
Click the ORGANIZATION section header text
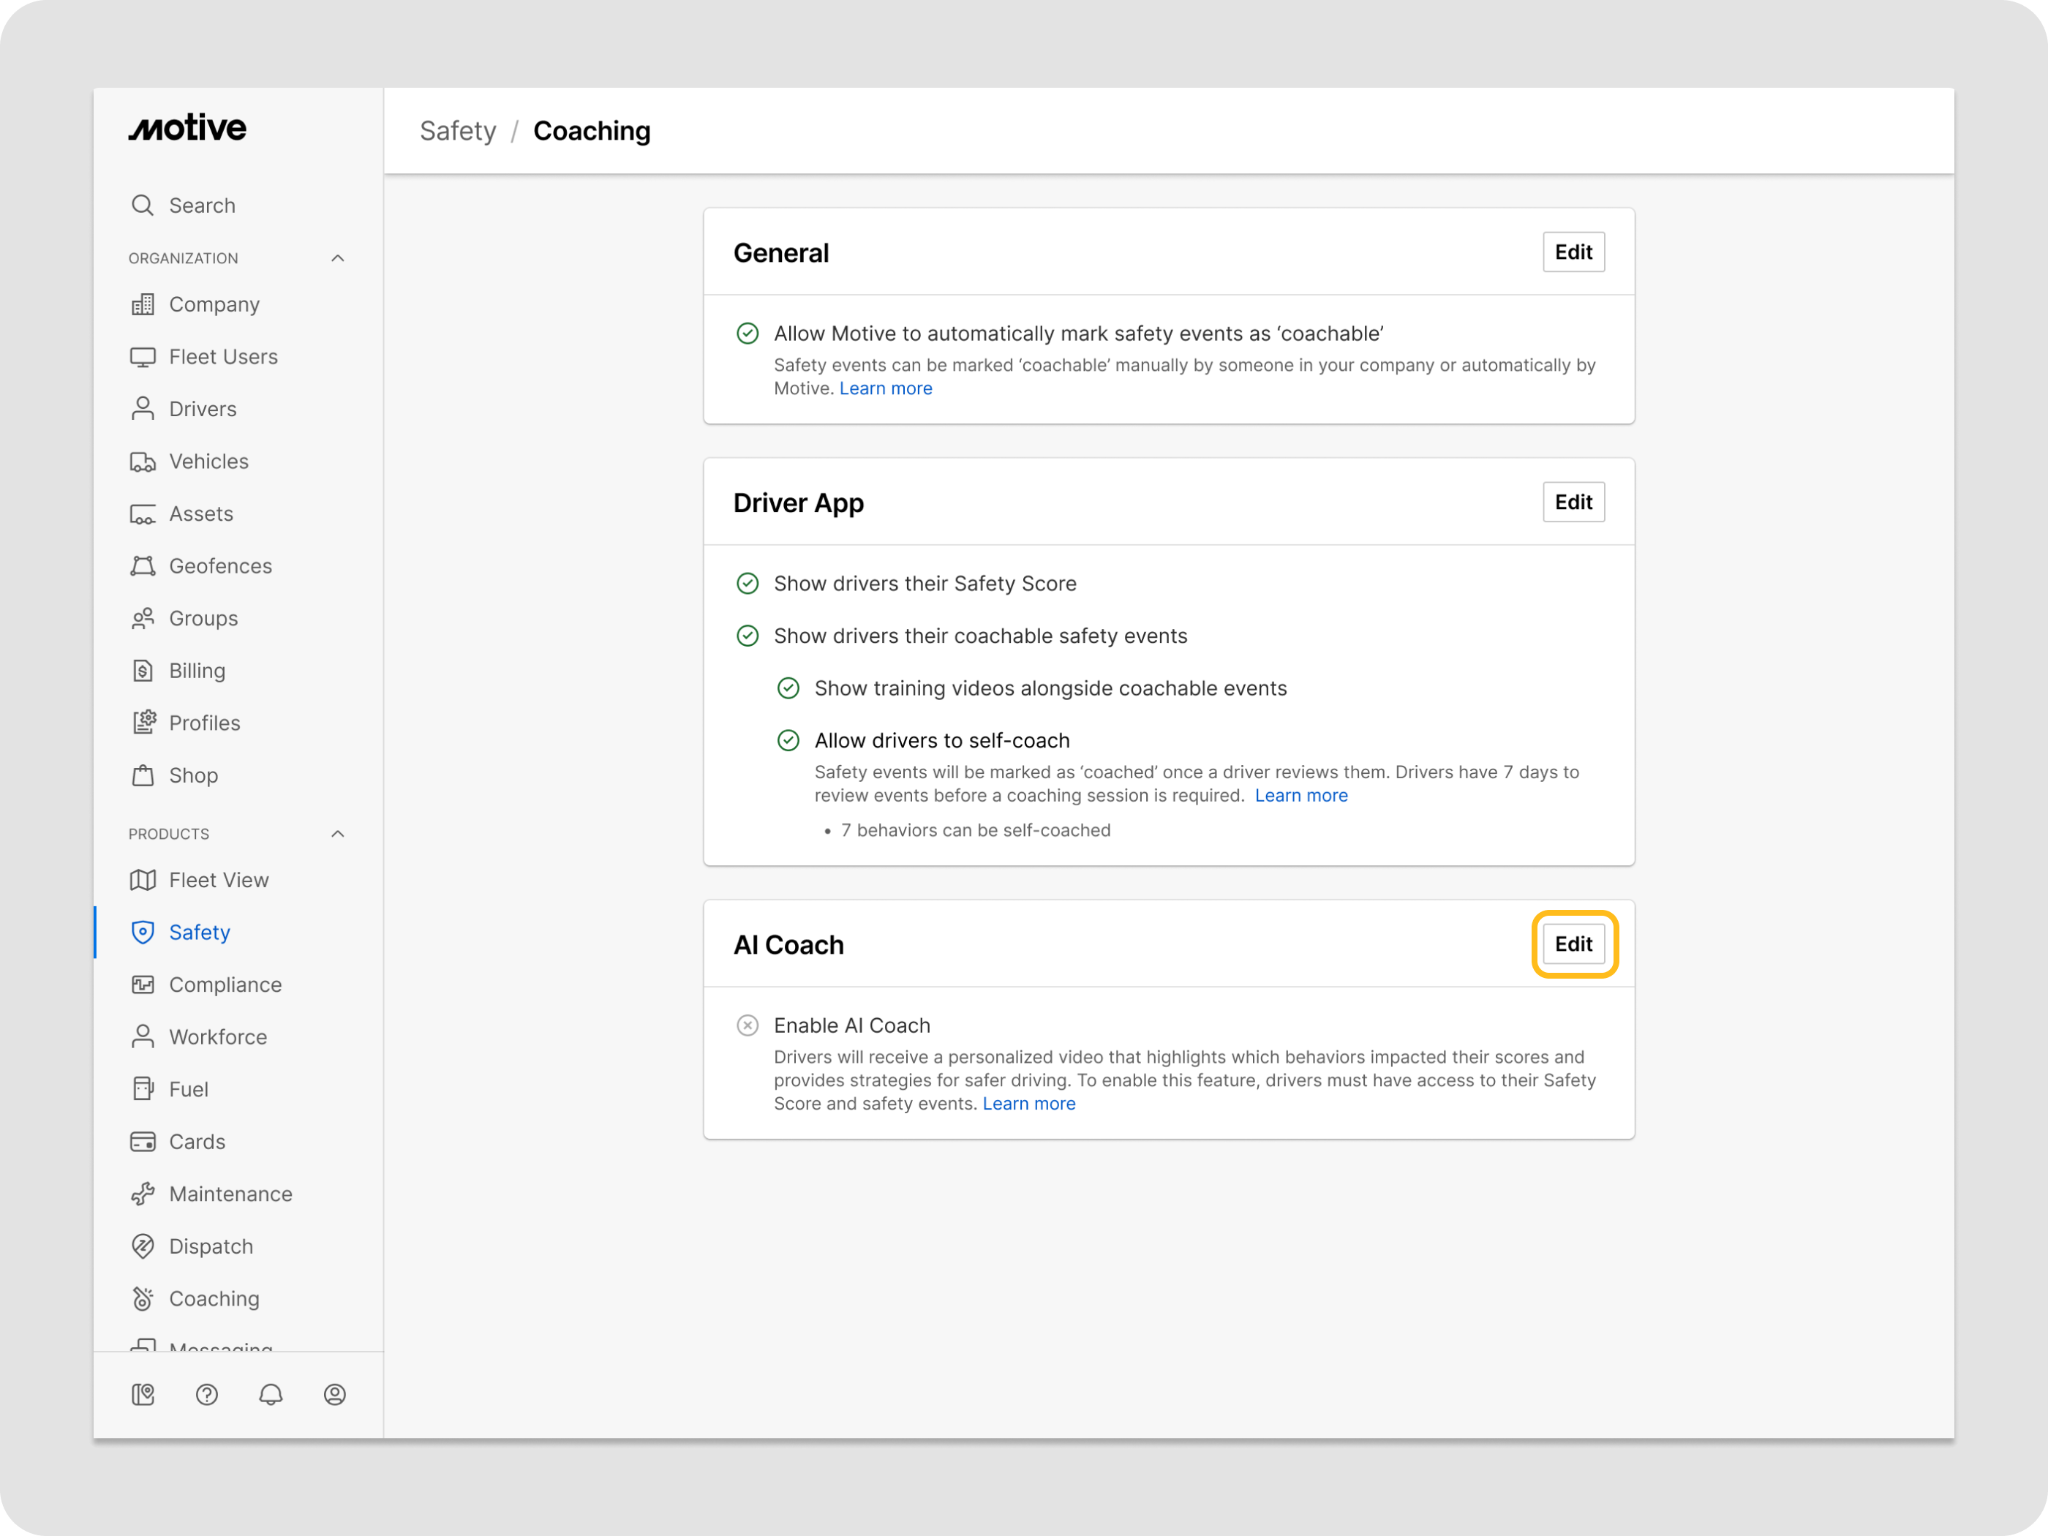tap(183, 258)
